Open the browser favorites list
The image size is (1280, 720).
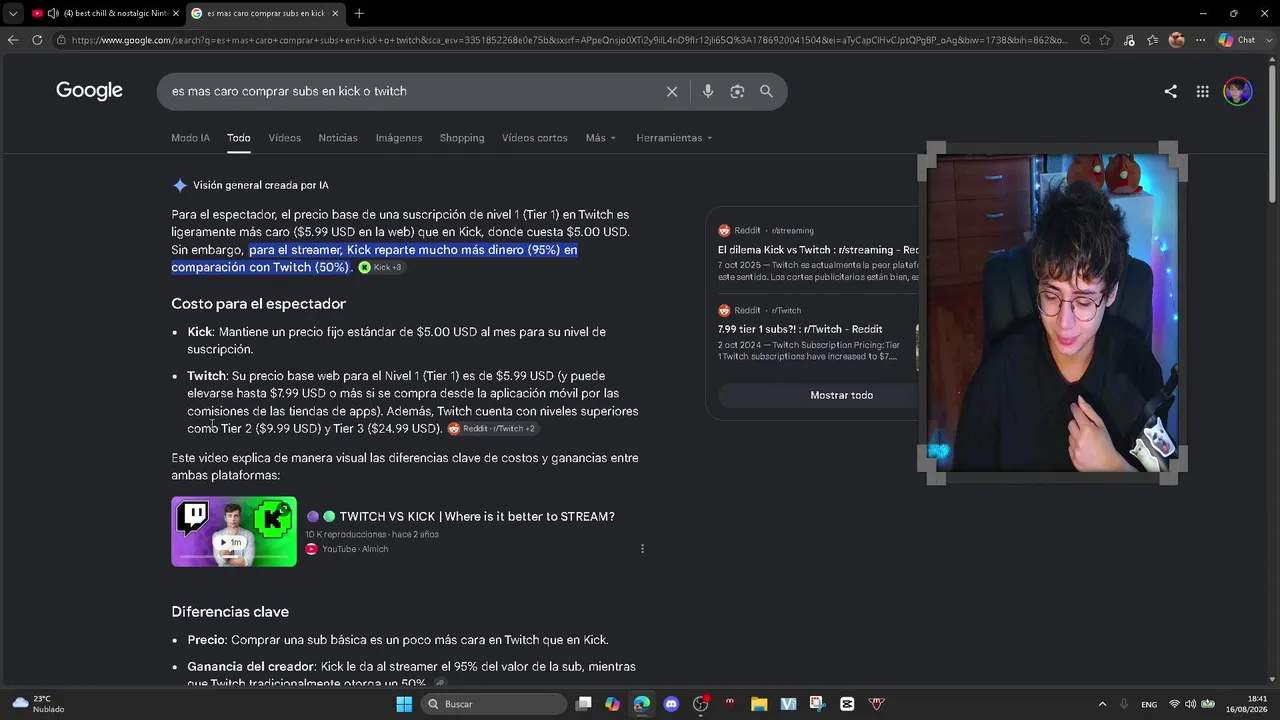point(1153,40)
